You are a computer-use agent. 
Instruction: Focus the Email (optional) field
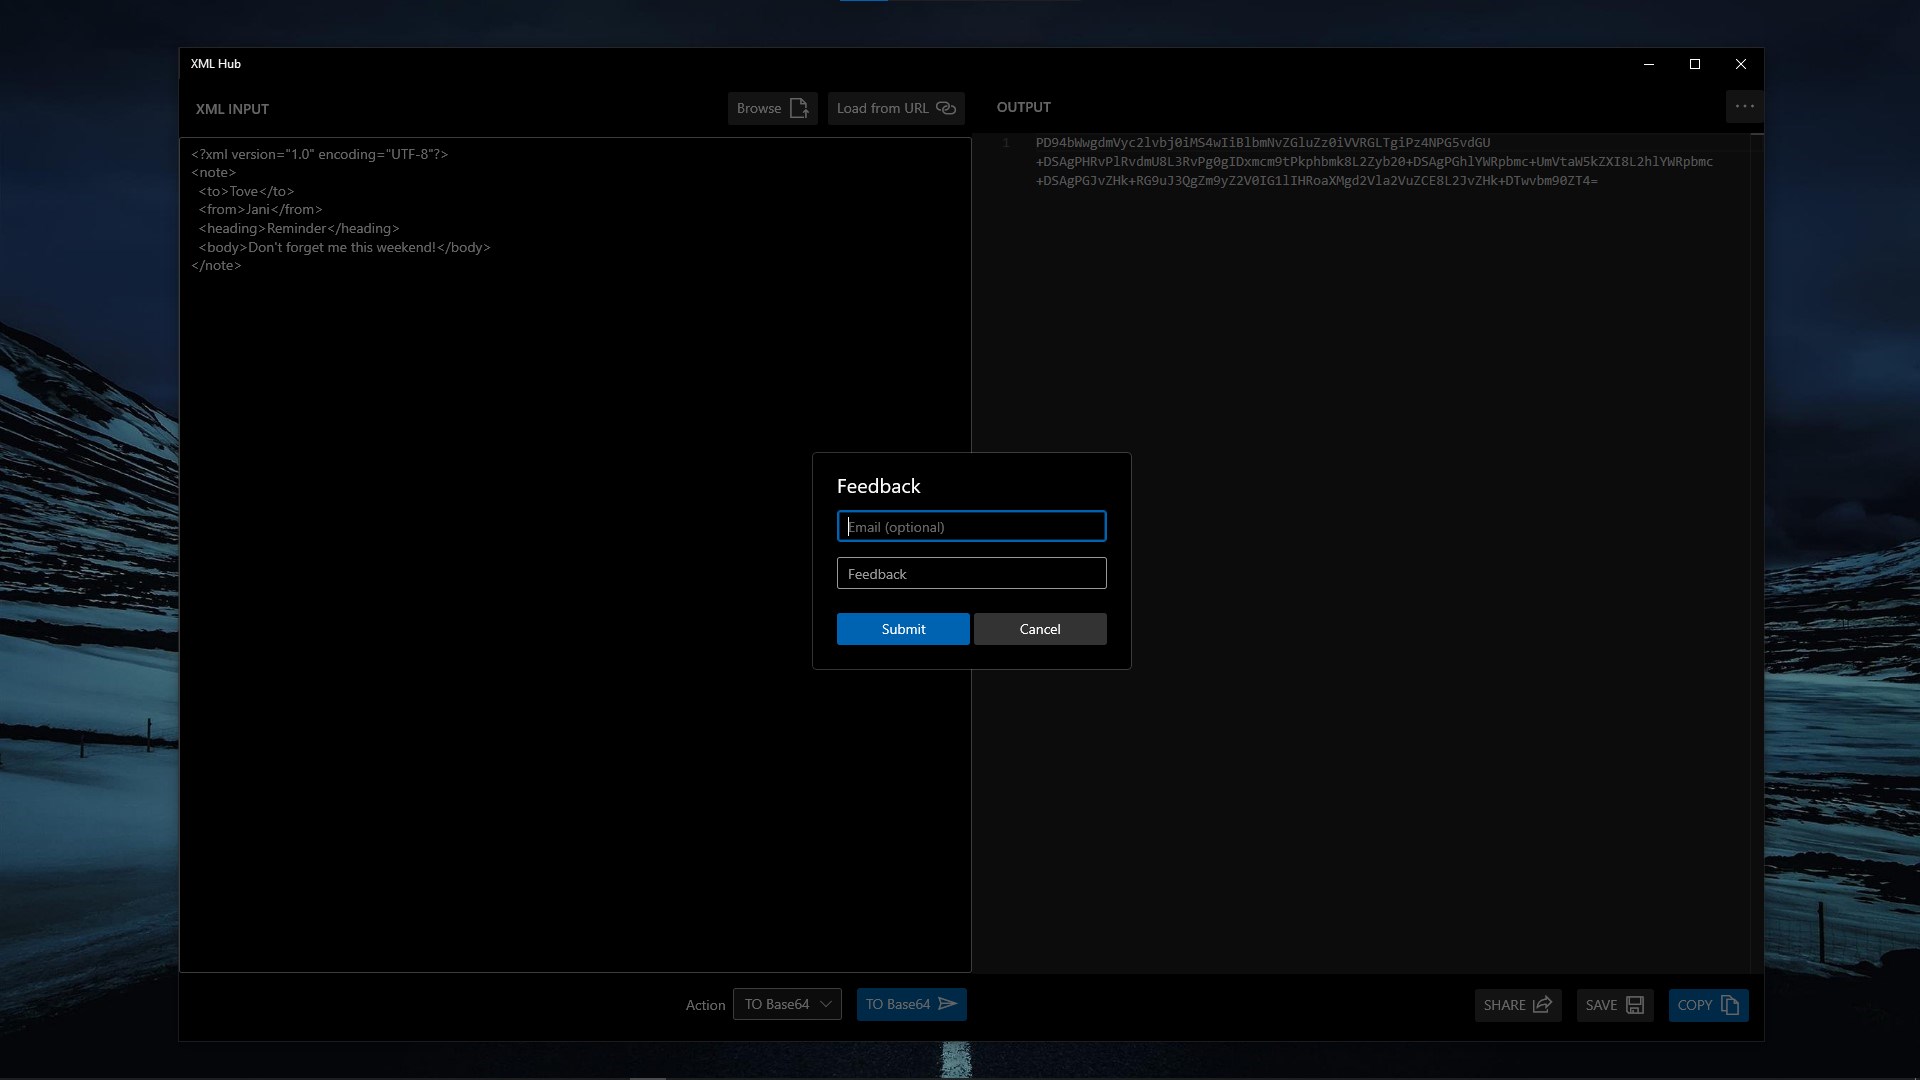pos(972,527)
